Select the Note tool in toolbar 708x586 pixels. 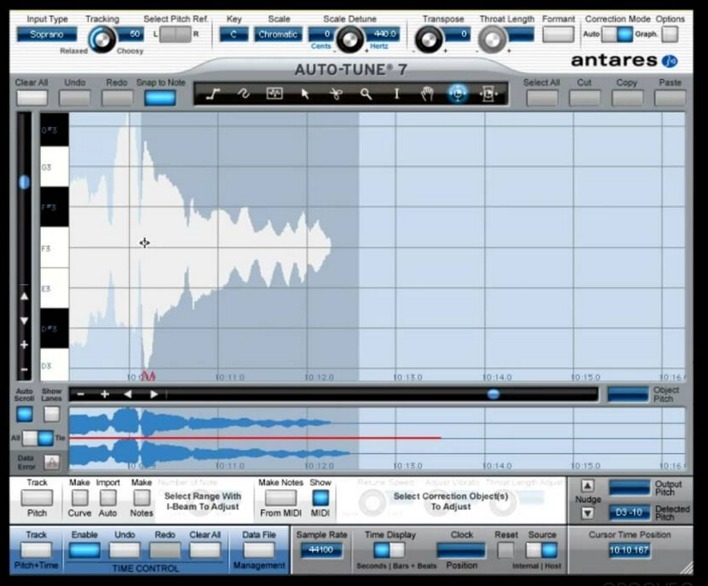coord(274,94)
